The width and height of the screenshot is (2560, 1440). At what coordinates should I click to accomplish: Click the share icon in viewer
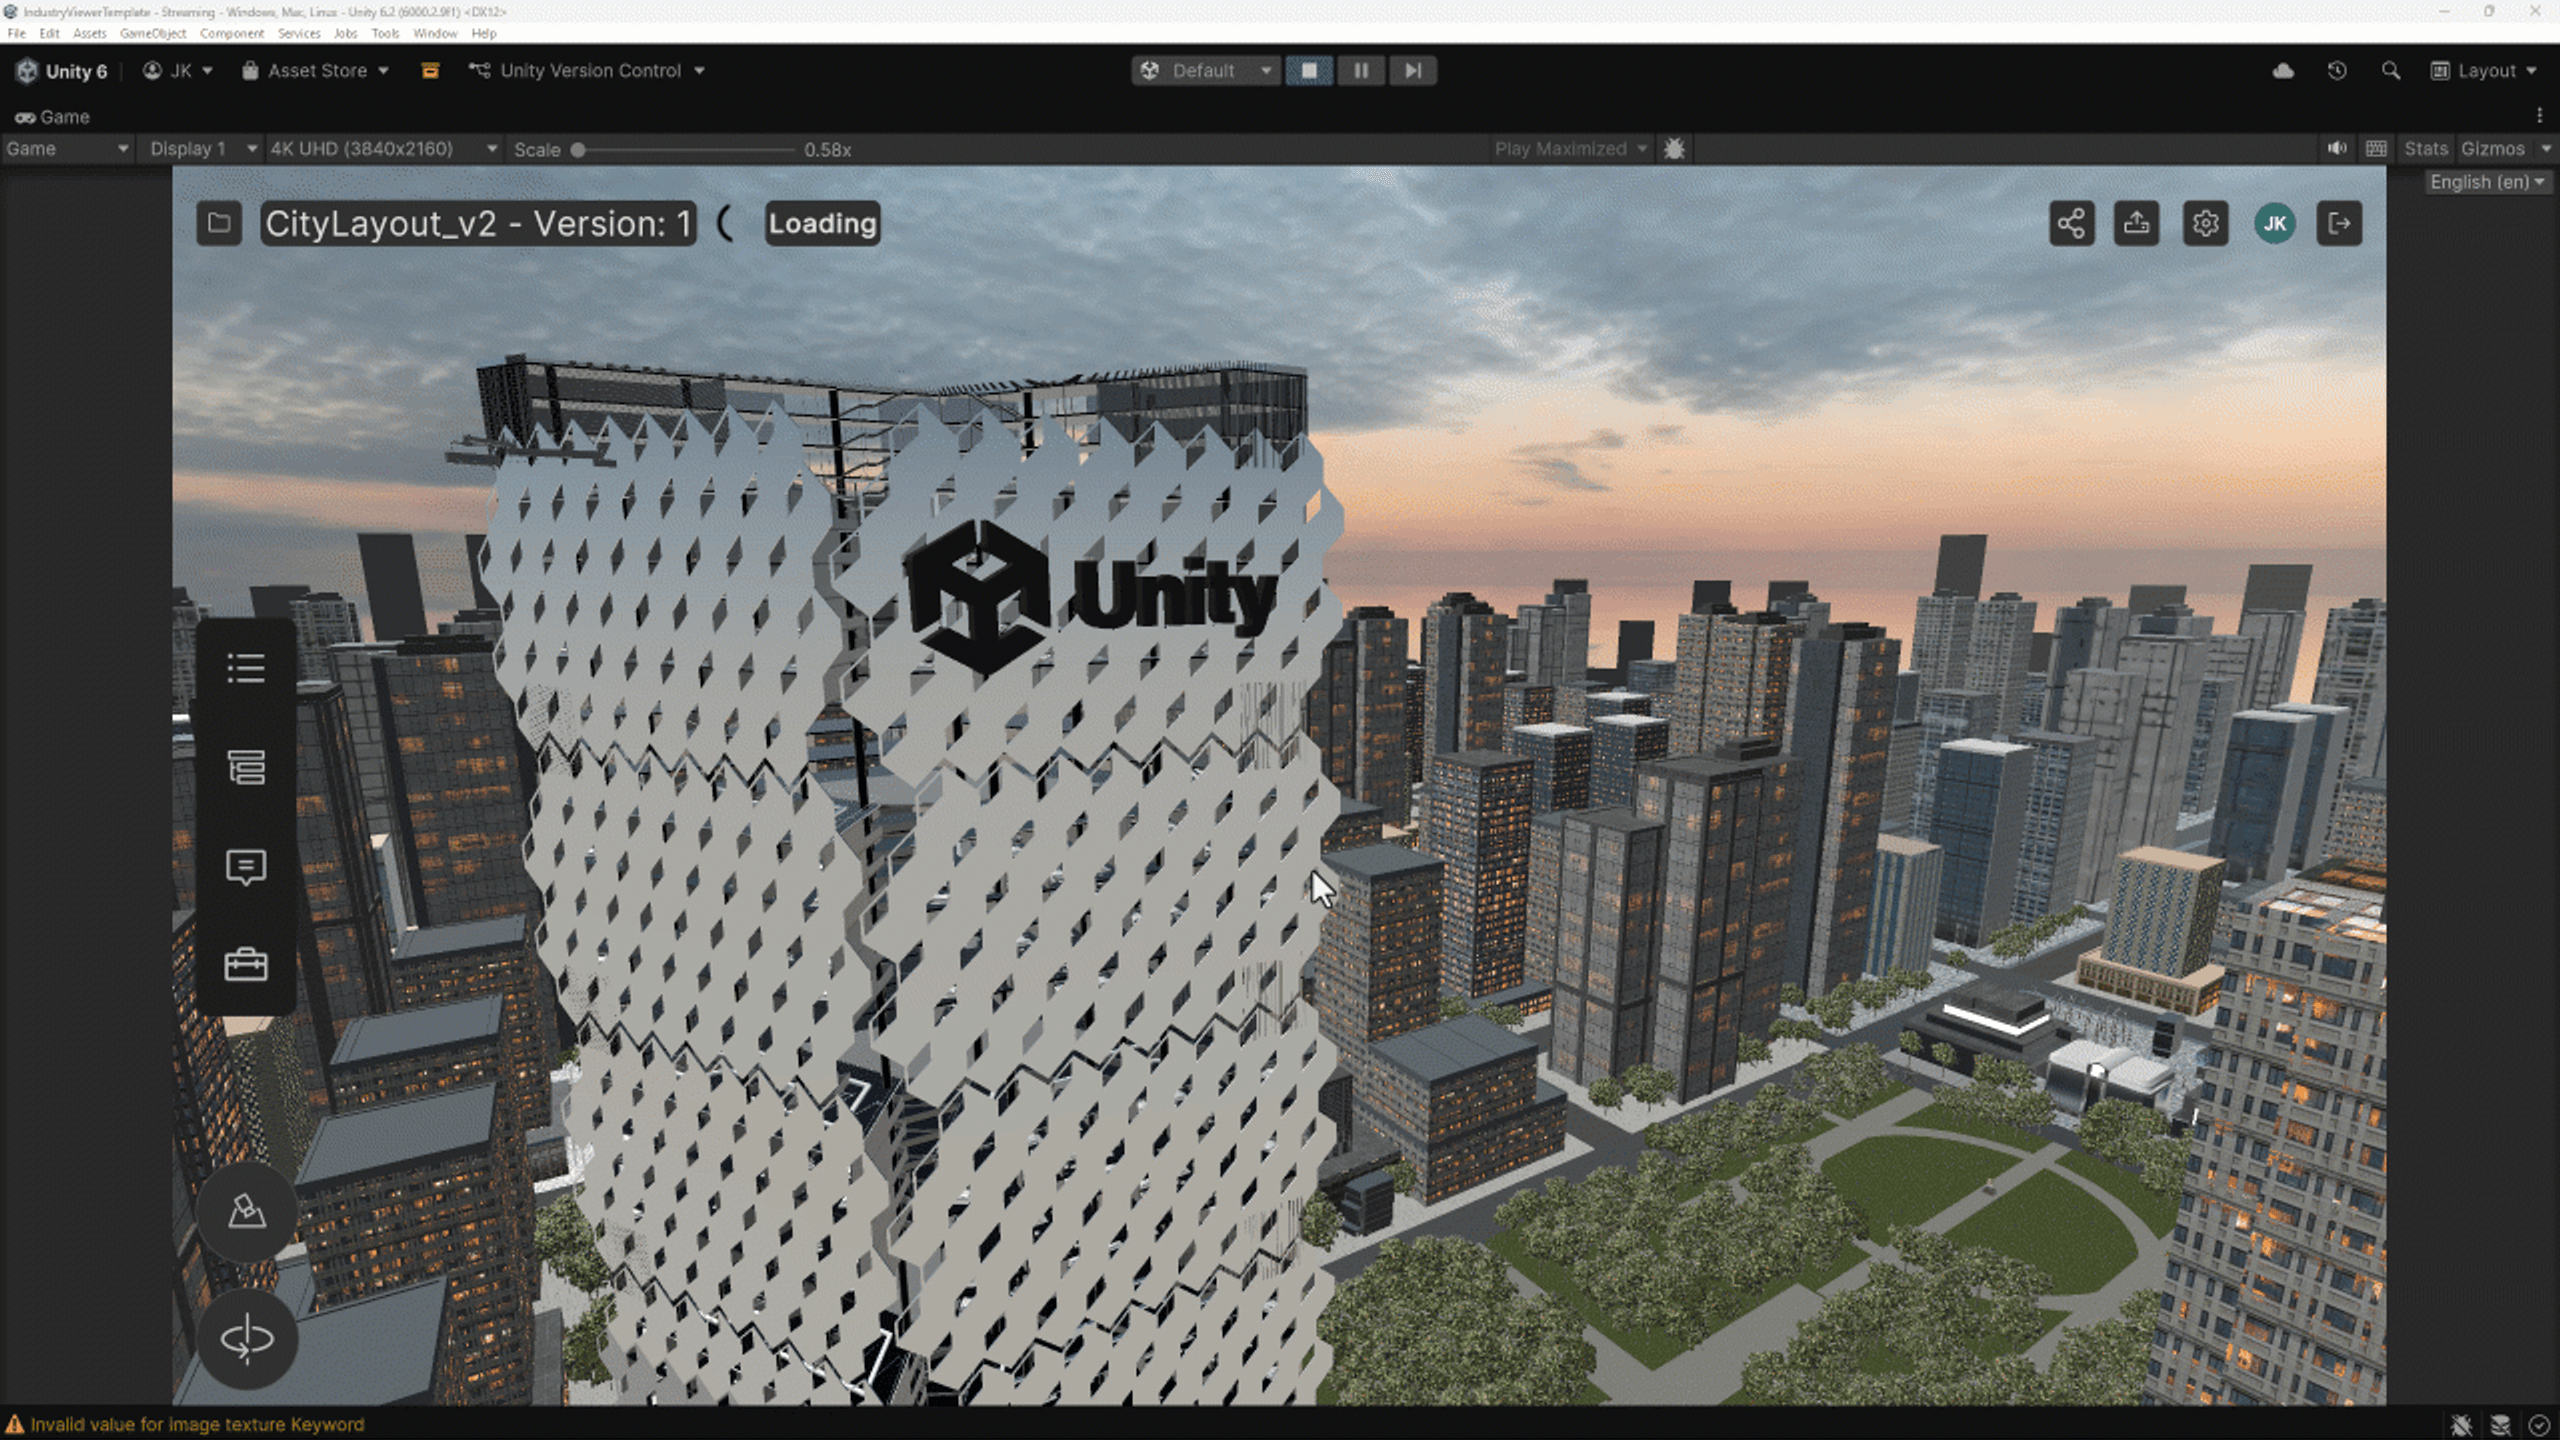point(2071,223)
